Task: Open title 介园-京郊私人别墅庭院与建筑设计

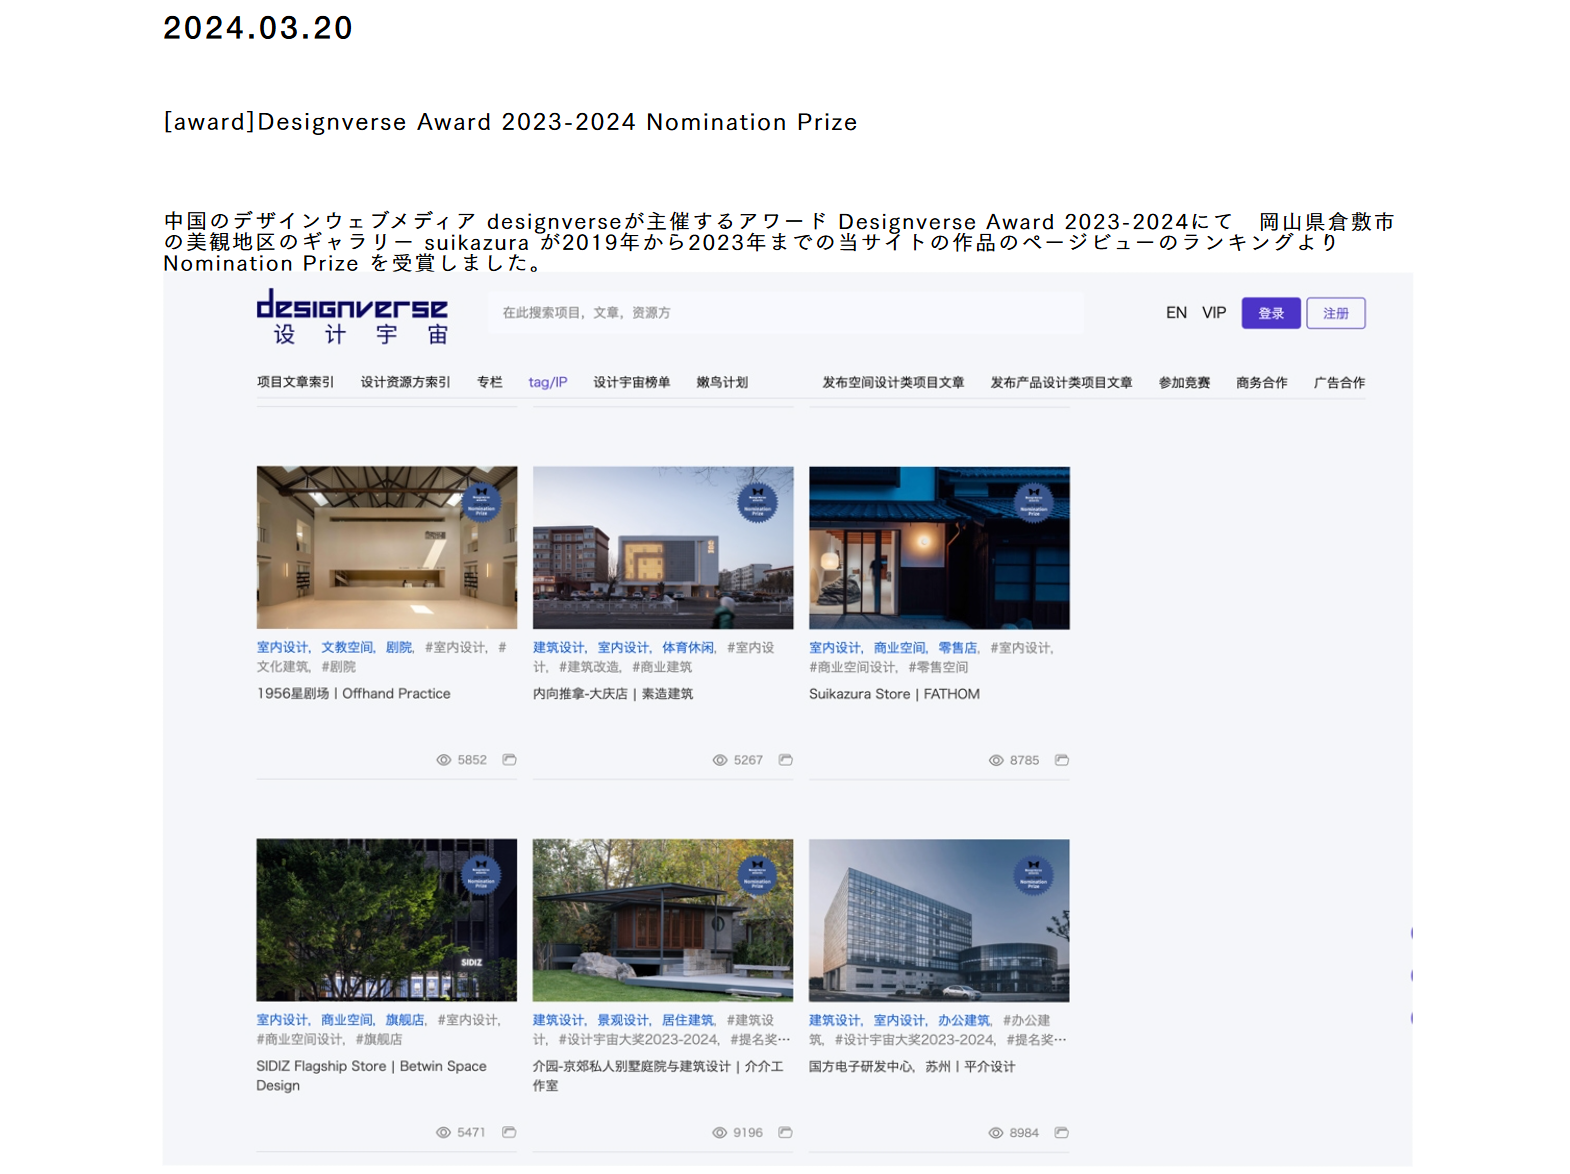Action: tap(658, 1076)
